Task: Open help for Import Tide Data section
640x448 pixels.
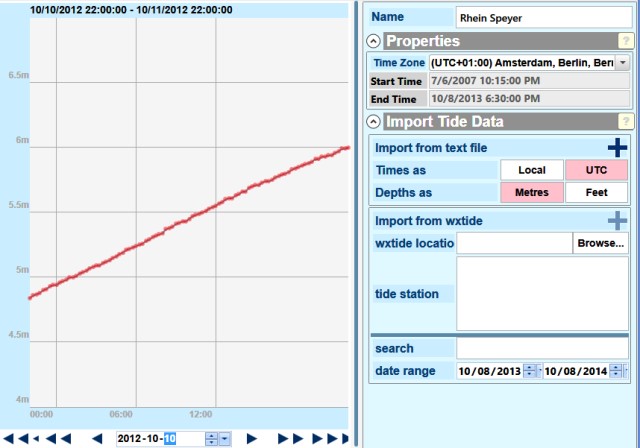Action: point(624,122)
